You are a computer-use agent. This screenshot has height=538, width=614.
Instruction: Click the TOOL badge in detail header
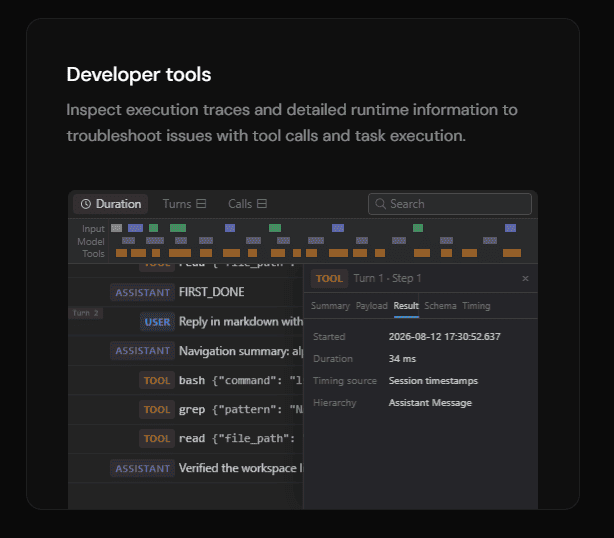(329, 278)
